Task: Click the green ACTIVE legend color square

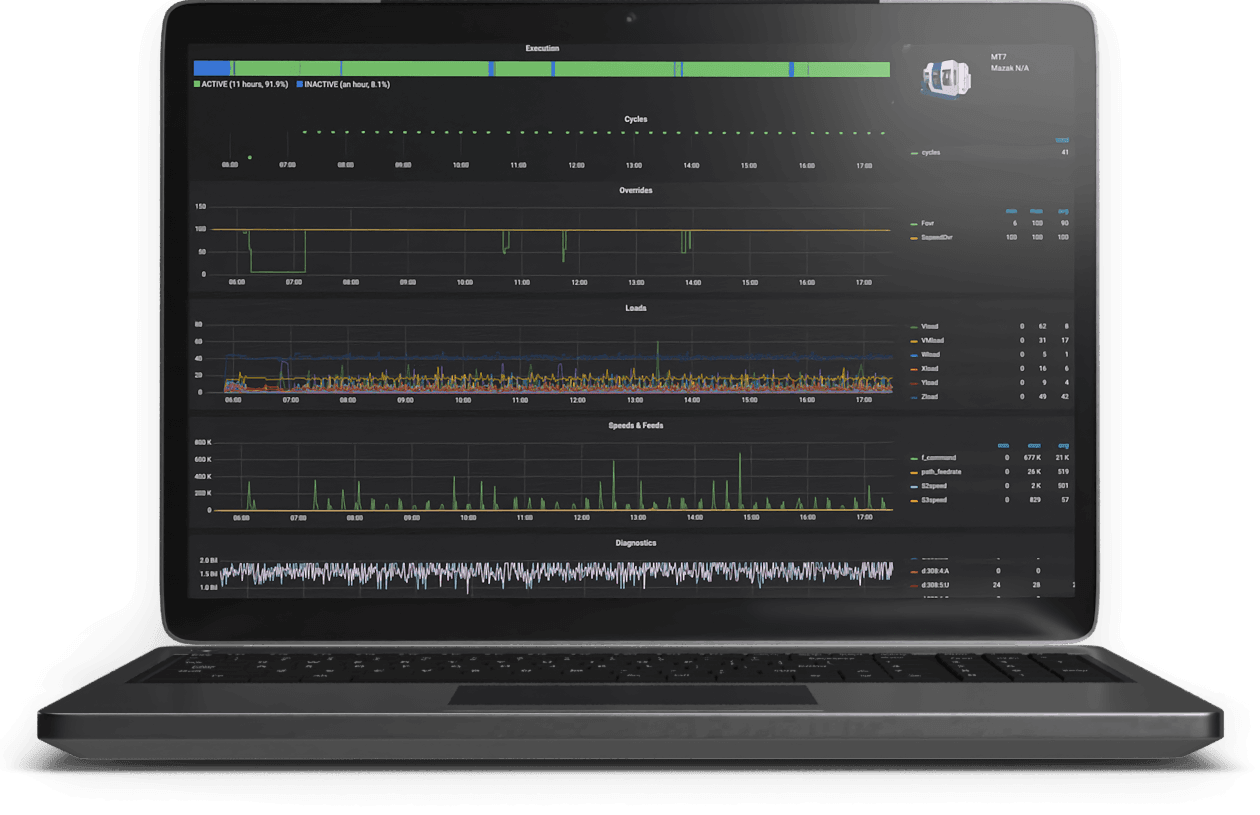Action: (x=197, y=85)
